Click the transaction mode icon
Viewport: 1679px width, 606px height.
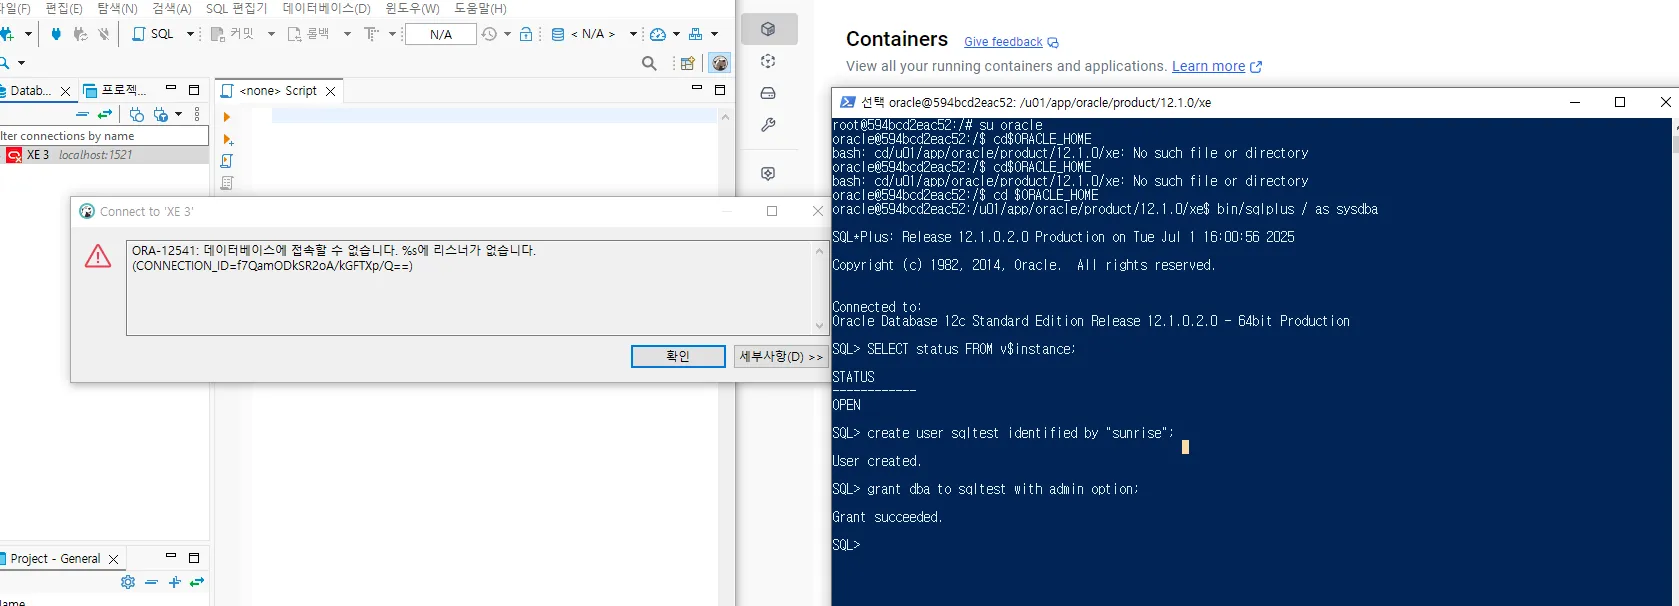click(x=371, y=34)
